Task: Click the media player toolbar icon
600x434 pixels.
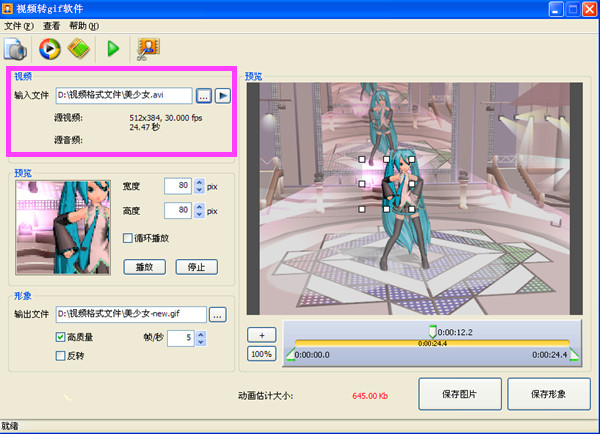Action: coord(50,49)
